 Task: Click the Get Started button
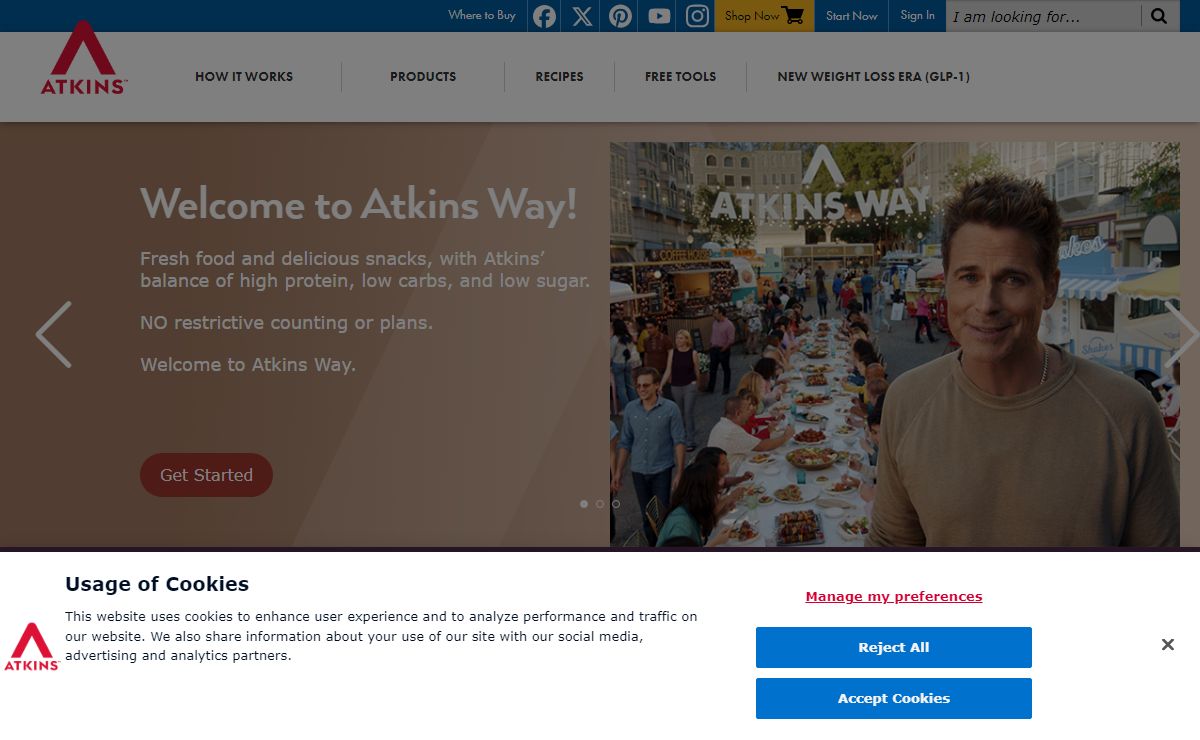pyautogui.click(x=206, y=475)
